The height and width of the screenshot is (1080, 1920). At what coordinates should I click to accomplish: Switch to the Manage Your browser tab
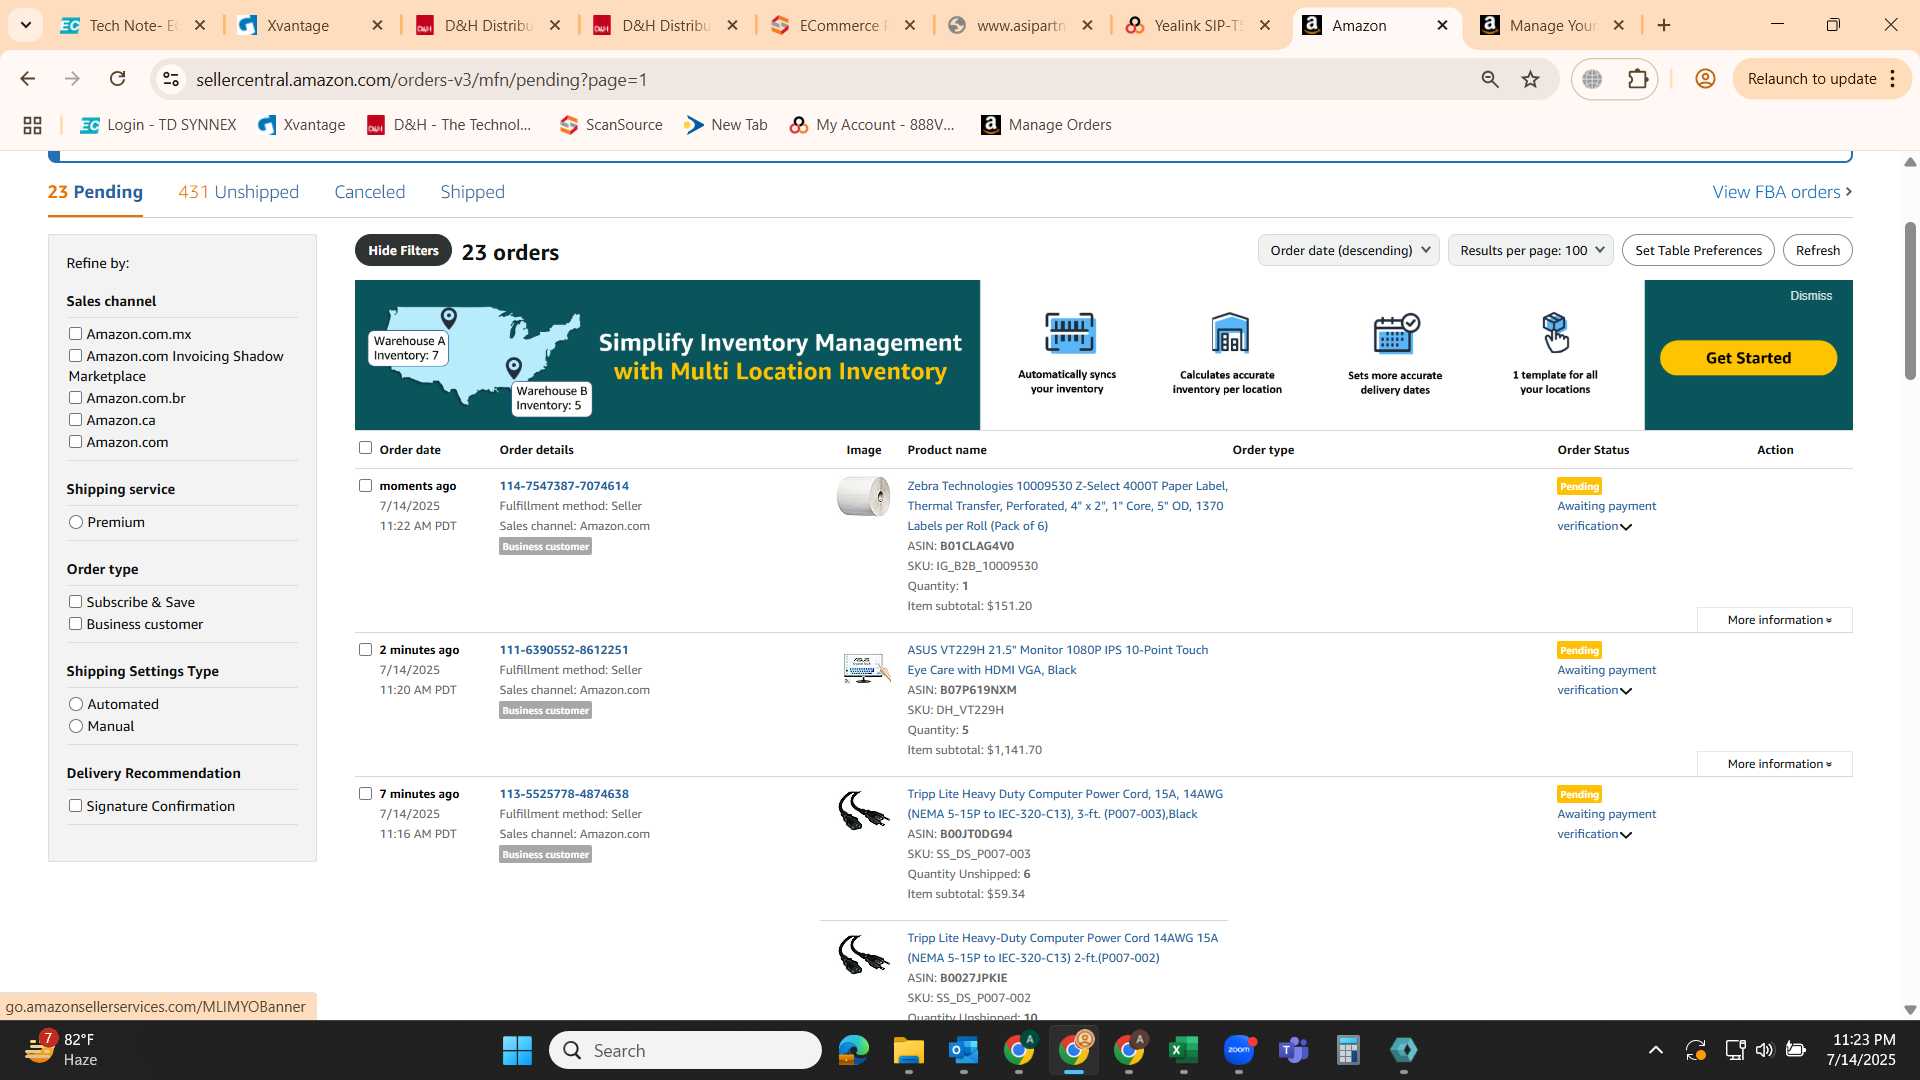pyautogui.click(x=1553, y=25)
